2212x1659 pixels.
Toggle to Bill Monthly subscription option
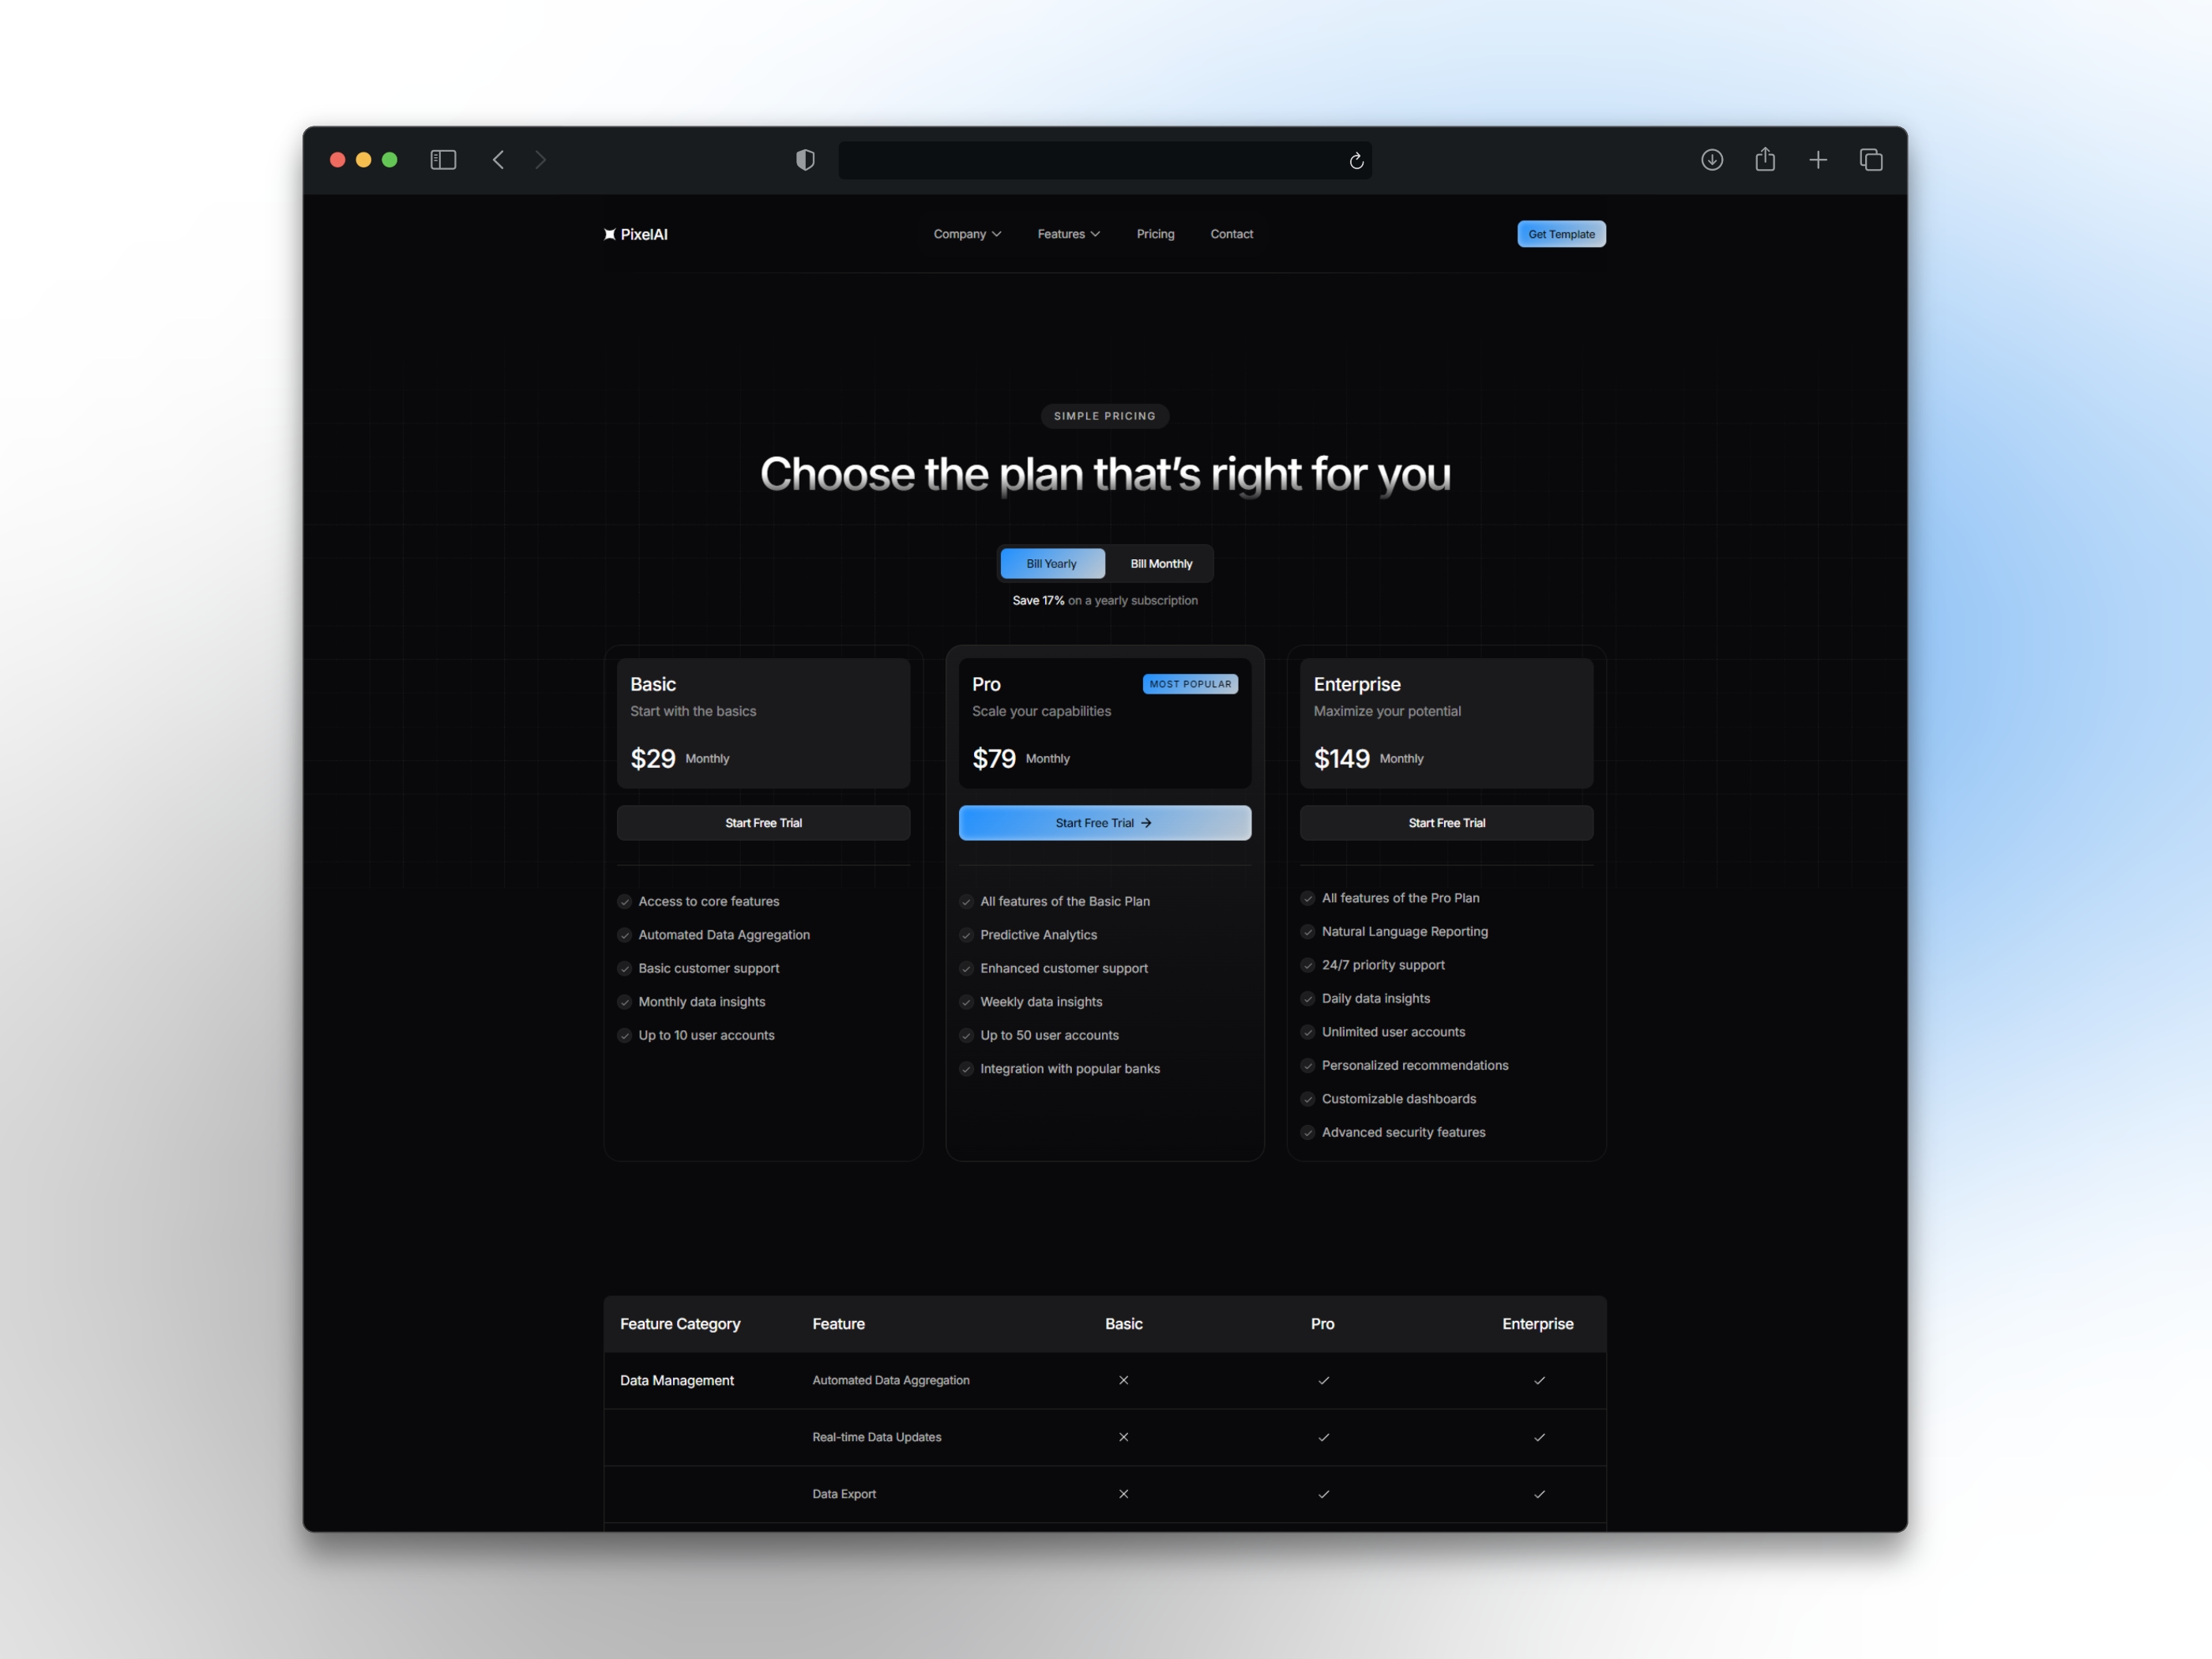coord(1158,562)
